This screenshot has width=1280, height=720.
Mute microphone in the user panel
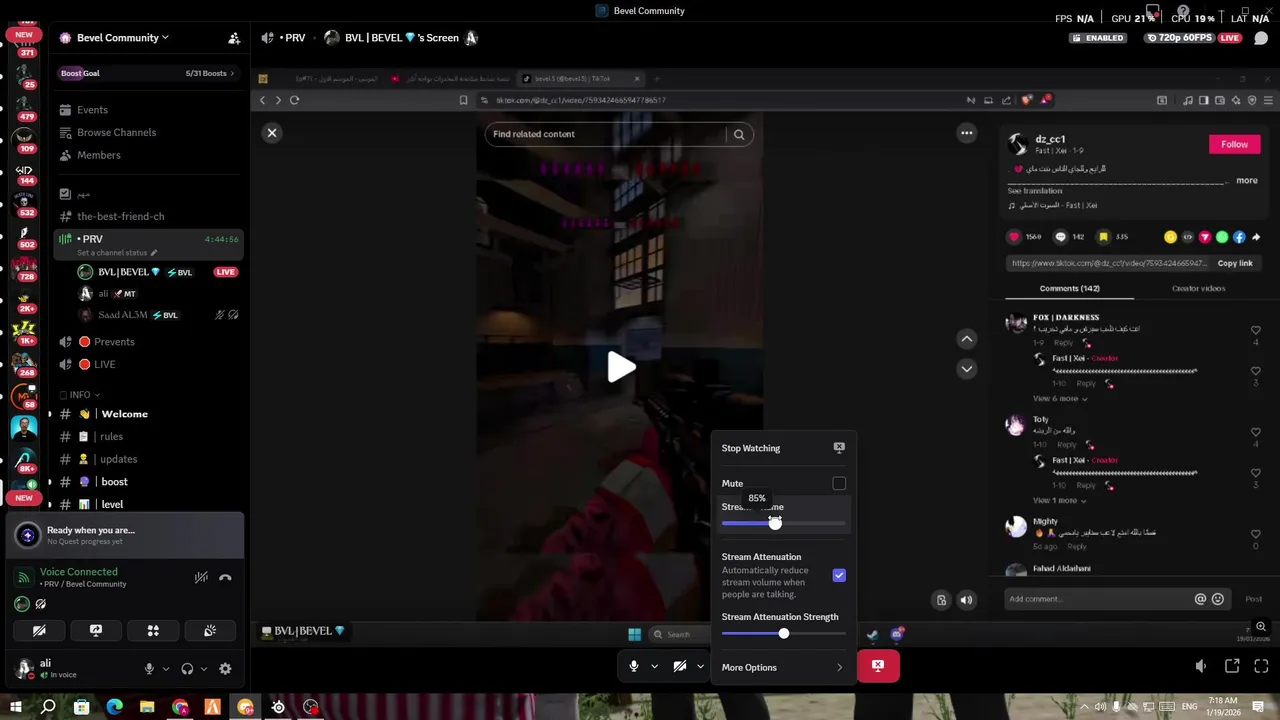(x=149, y=669)
